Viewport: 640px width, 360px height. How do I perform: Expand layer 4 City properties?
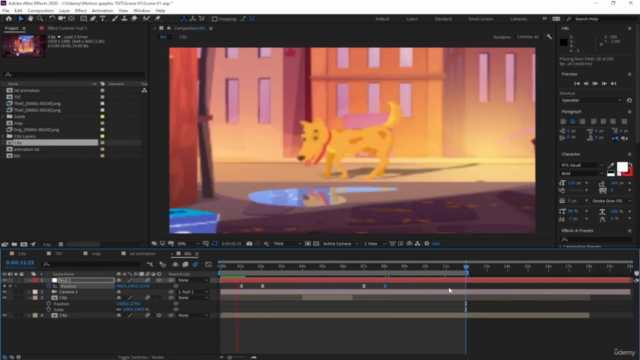29,316
